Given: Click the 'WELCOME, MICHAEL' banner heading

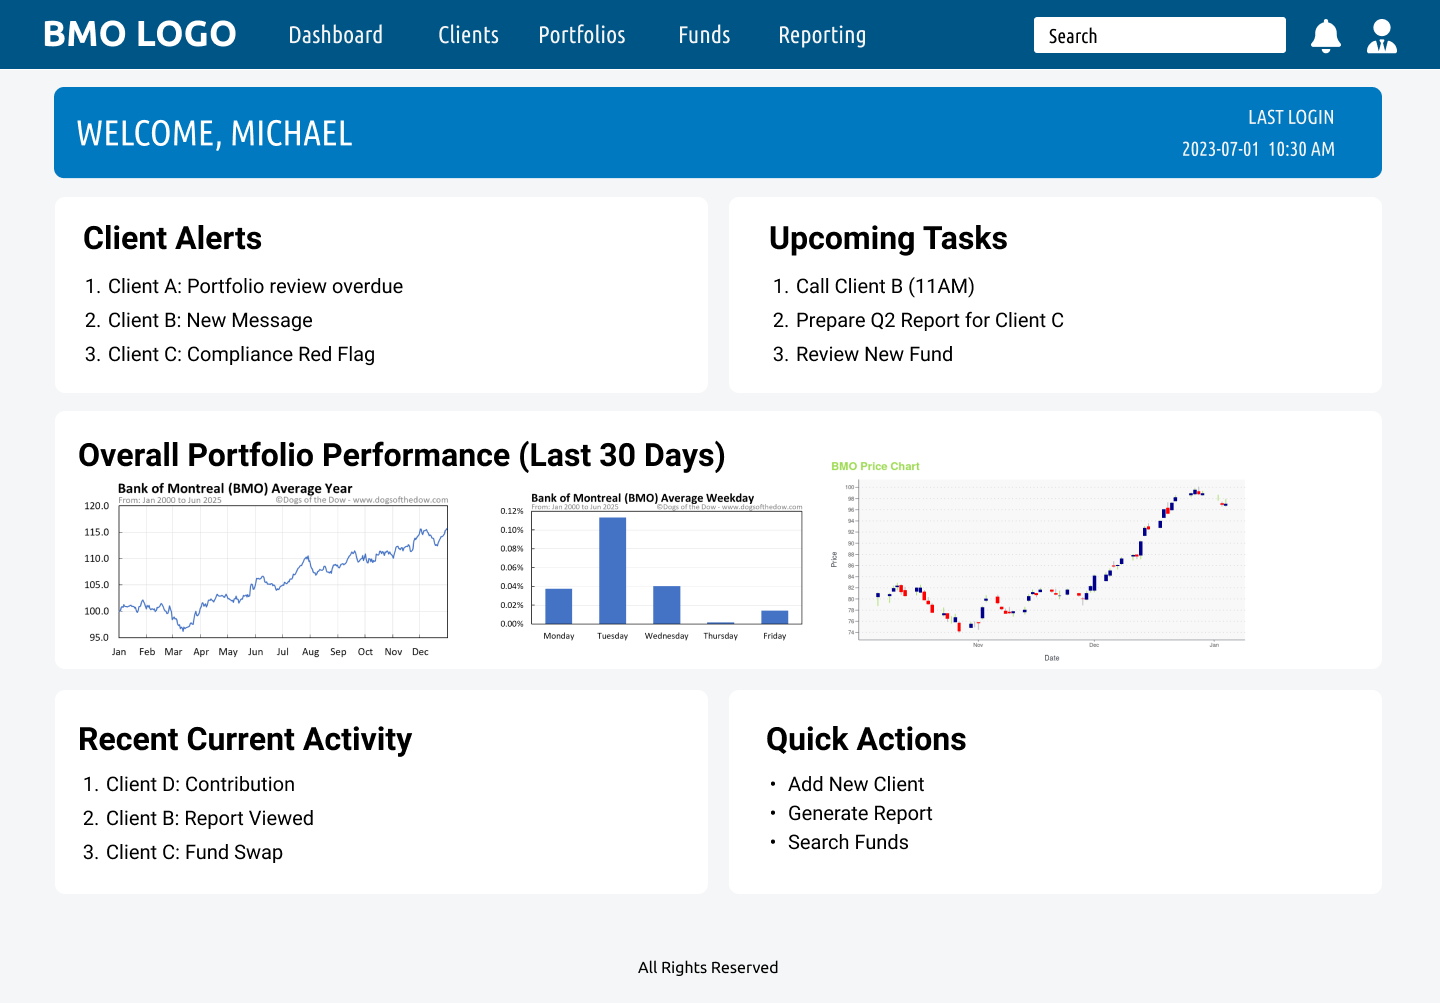Looking at the screenshot, I should tap(215, 133).
